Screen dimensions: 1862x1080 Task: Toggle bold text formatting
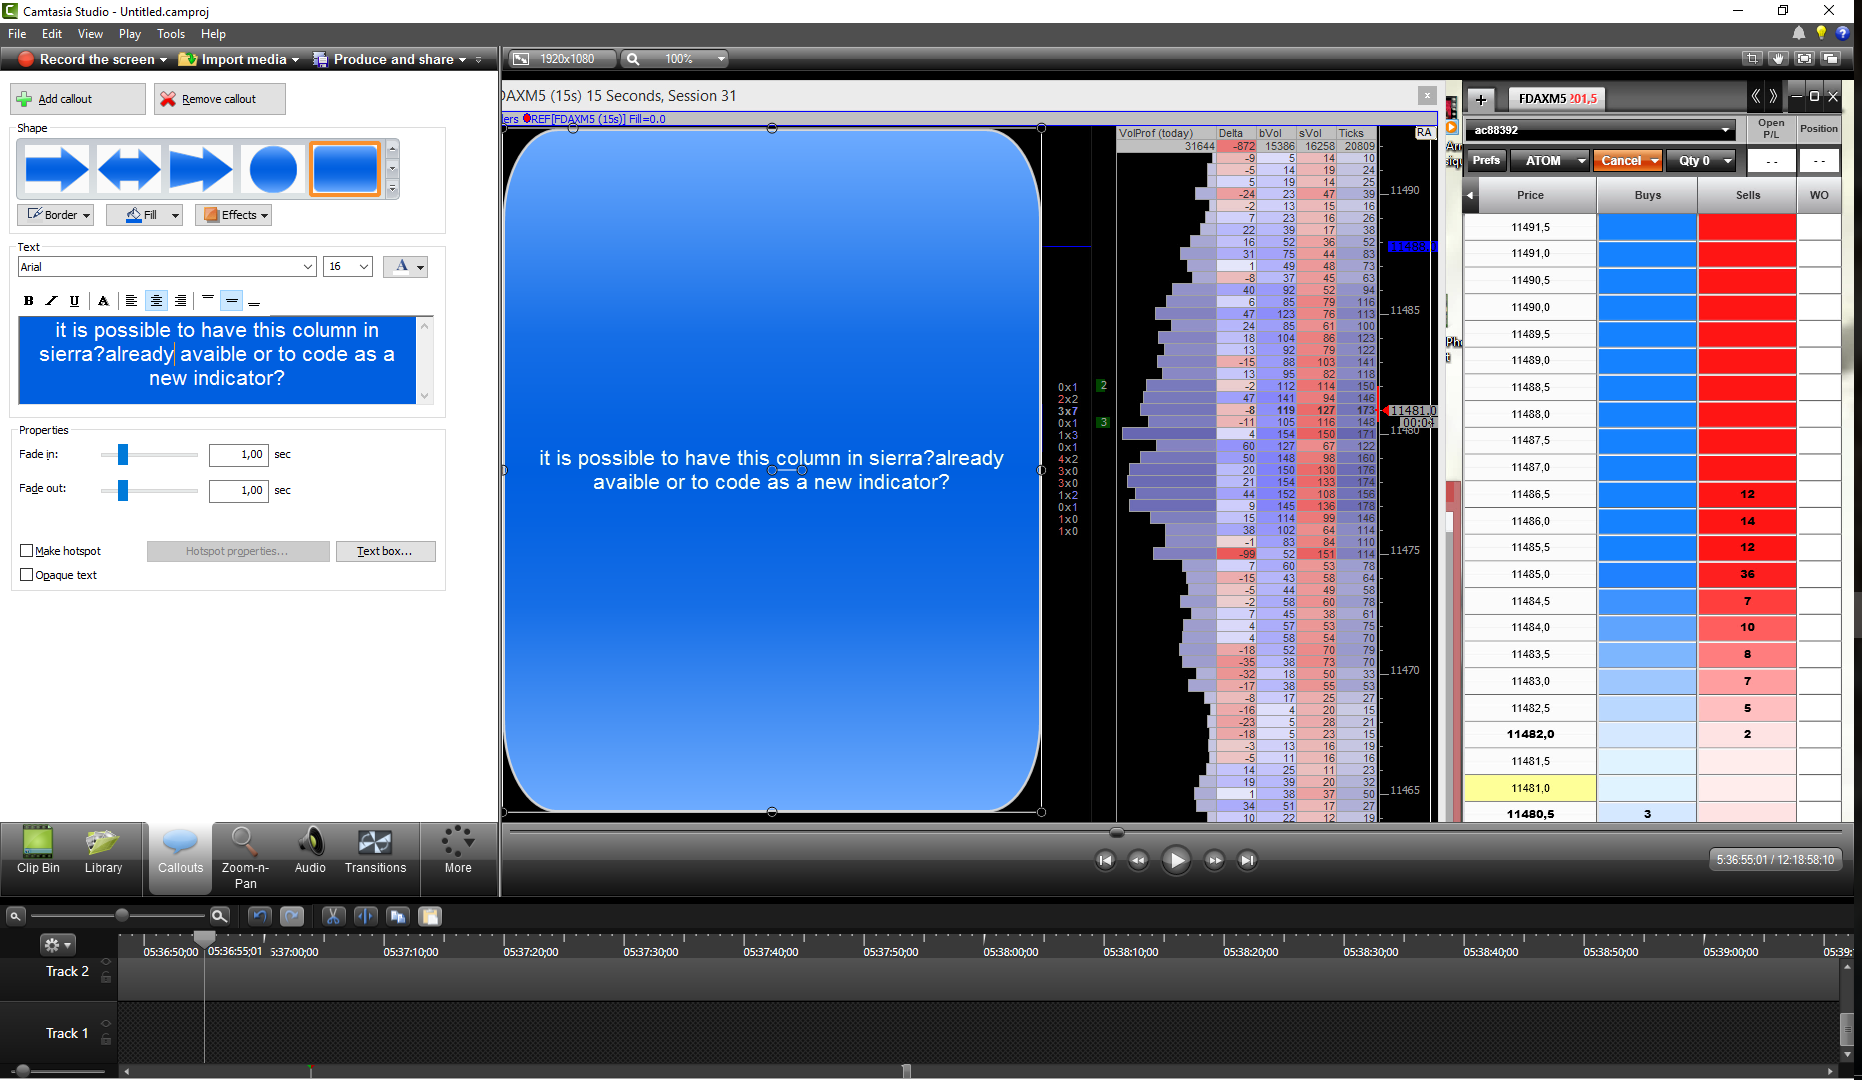pos(29,301)
